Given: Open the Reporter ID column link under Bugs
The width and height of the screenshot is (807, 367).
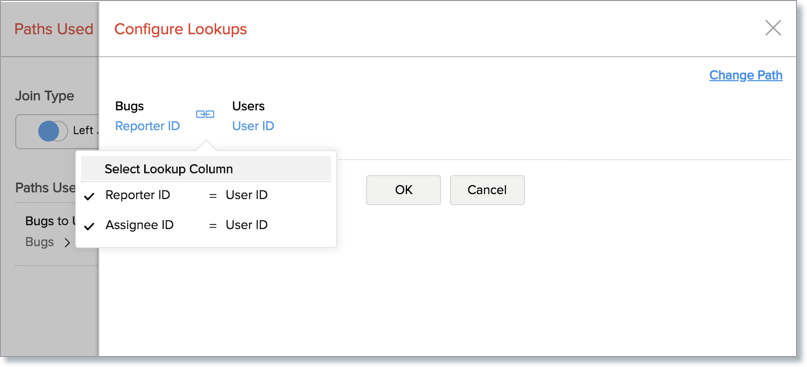Looking at the screenshot, I should [x=148, y=126].
